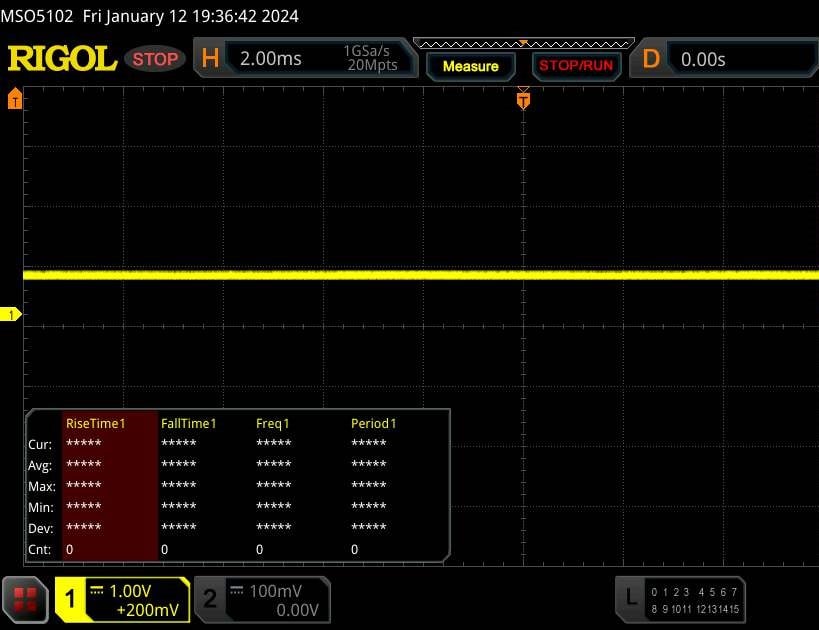
Task: Tap the Measure button
Action: (471, 66)
